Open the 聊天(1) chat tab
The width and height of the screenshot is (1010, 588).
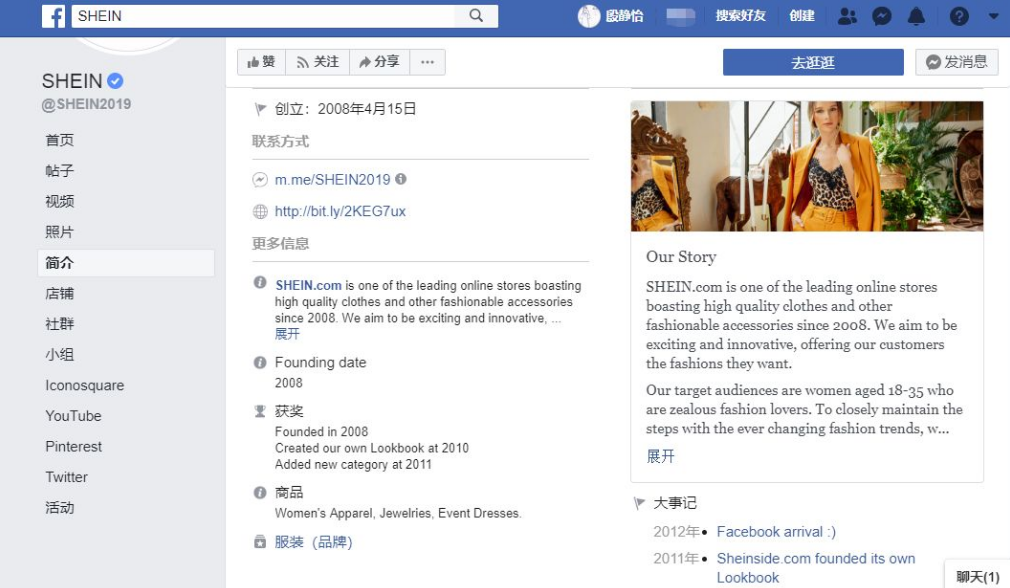coord(977,576)
